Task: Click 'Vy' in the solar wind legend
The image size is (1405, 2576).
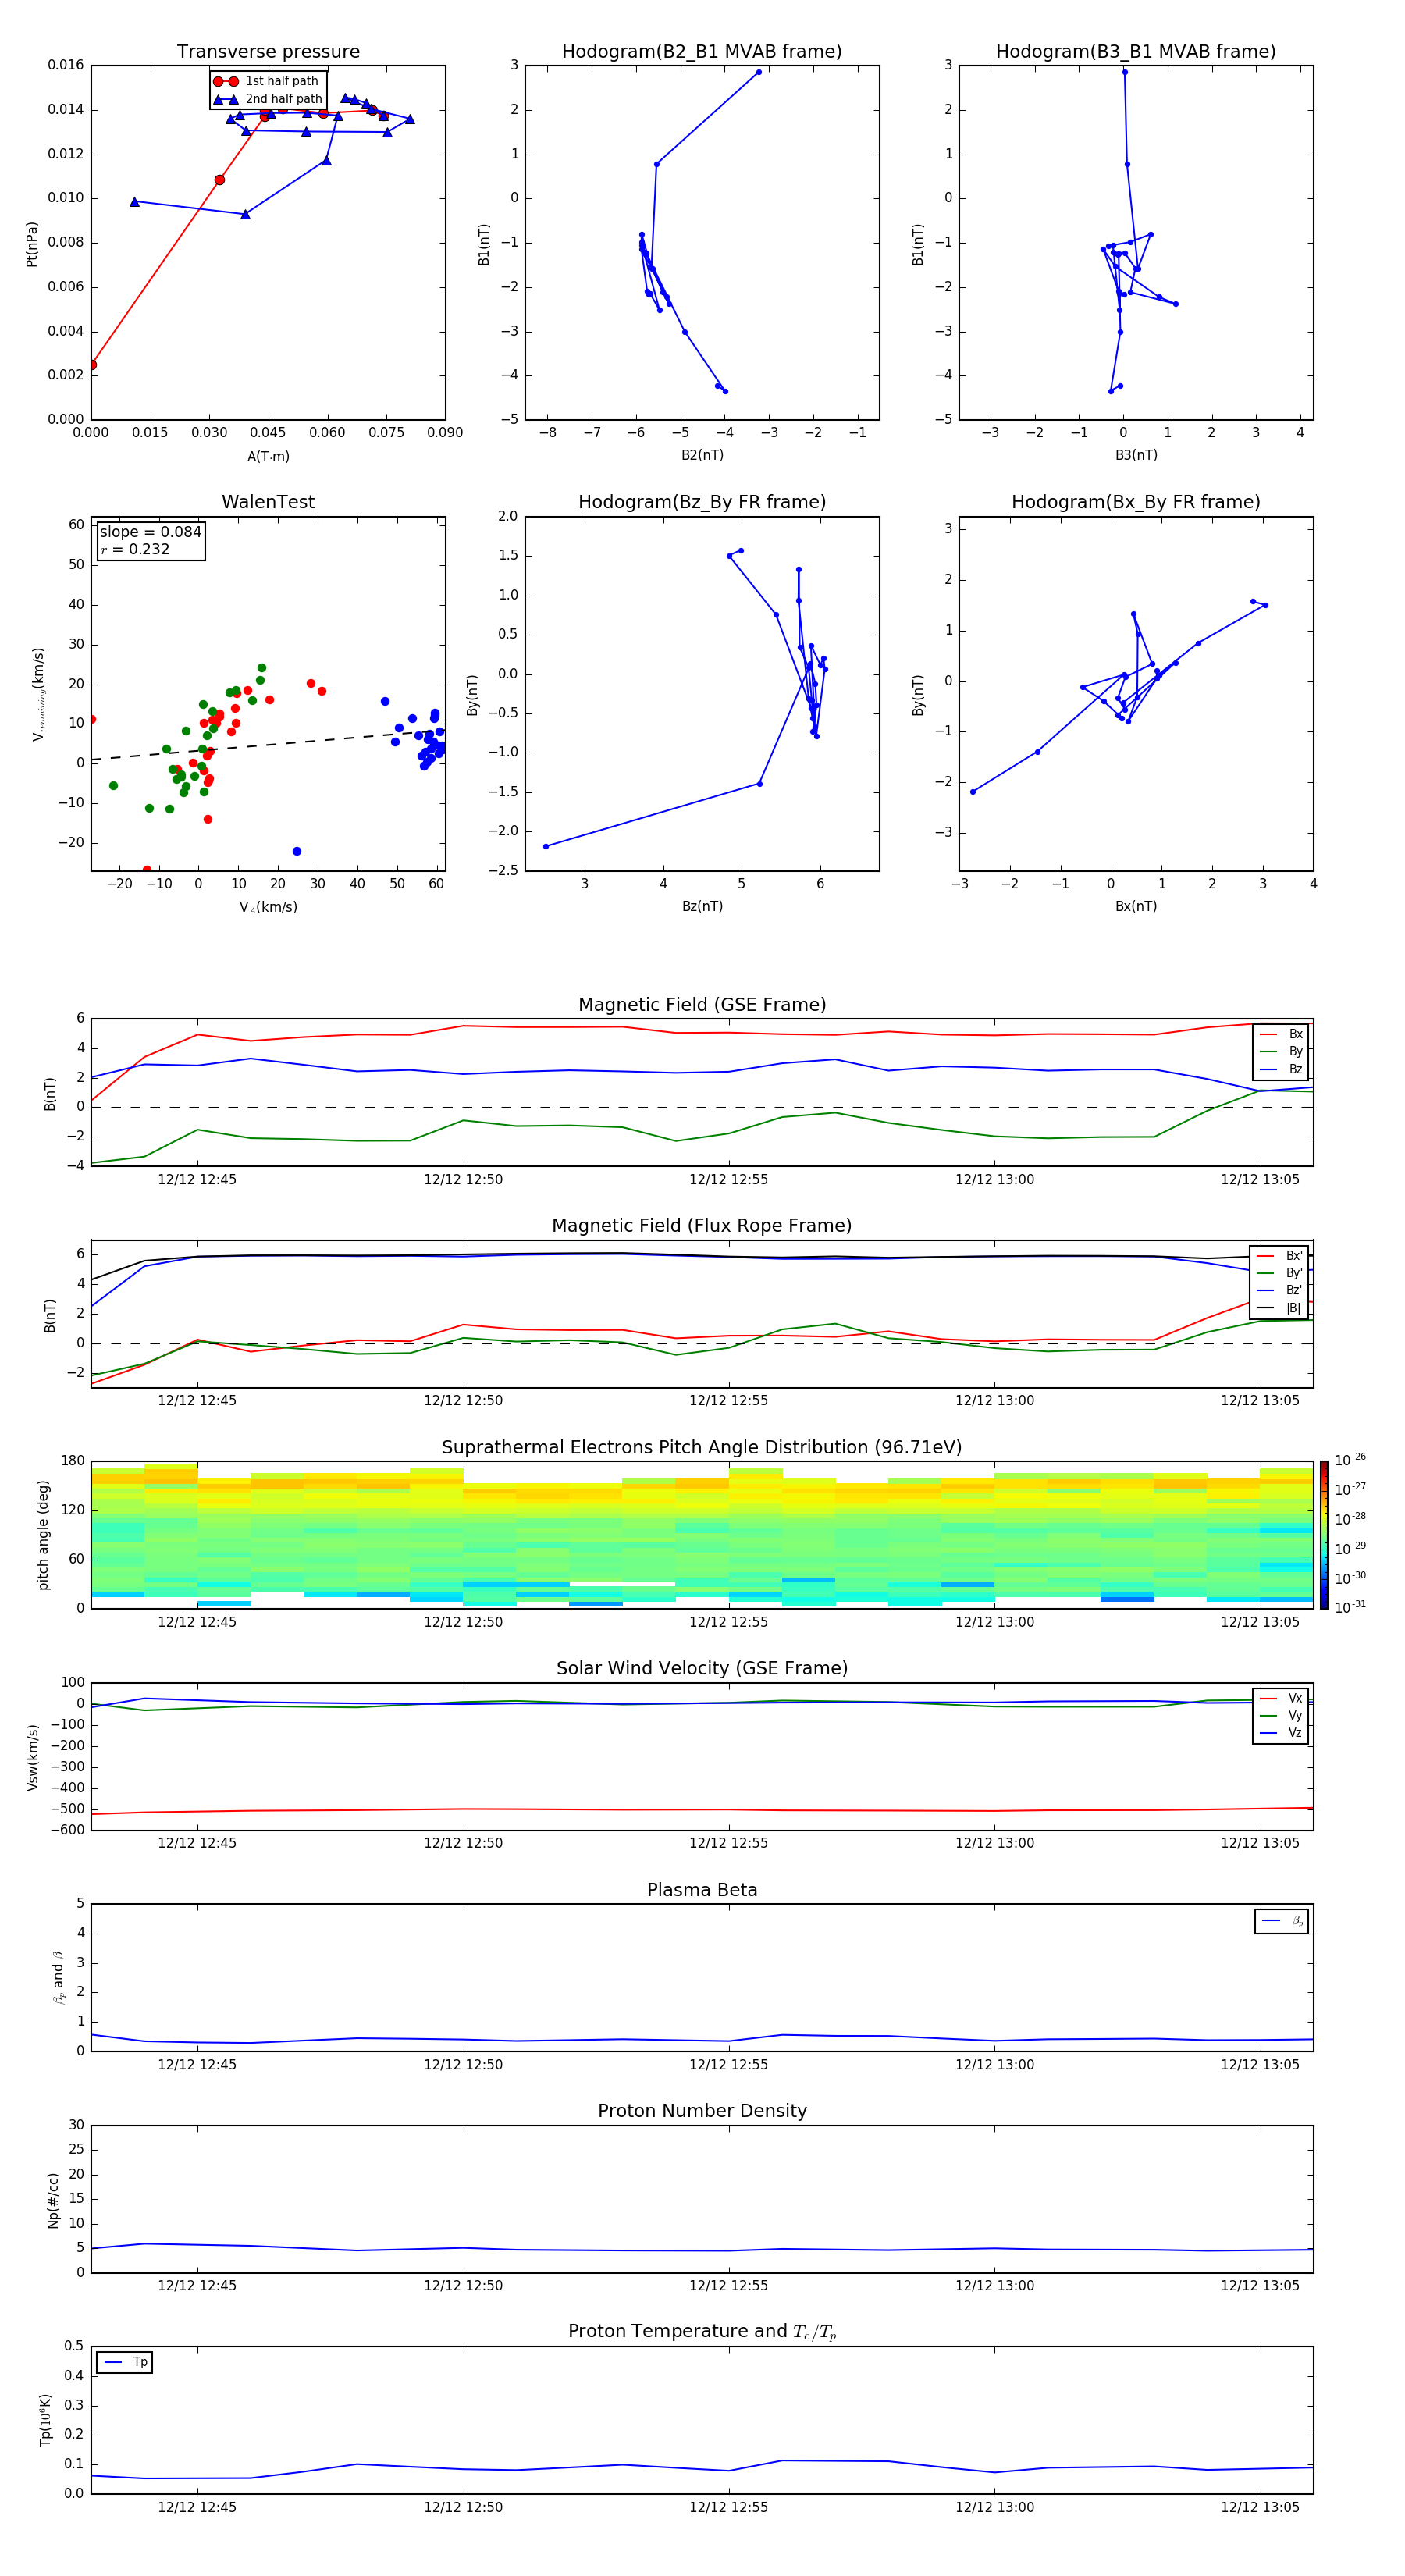Action: pos(1282,1715)
